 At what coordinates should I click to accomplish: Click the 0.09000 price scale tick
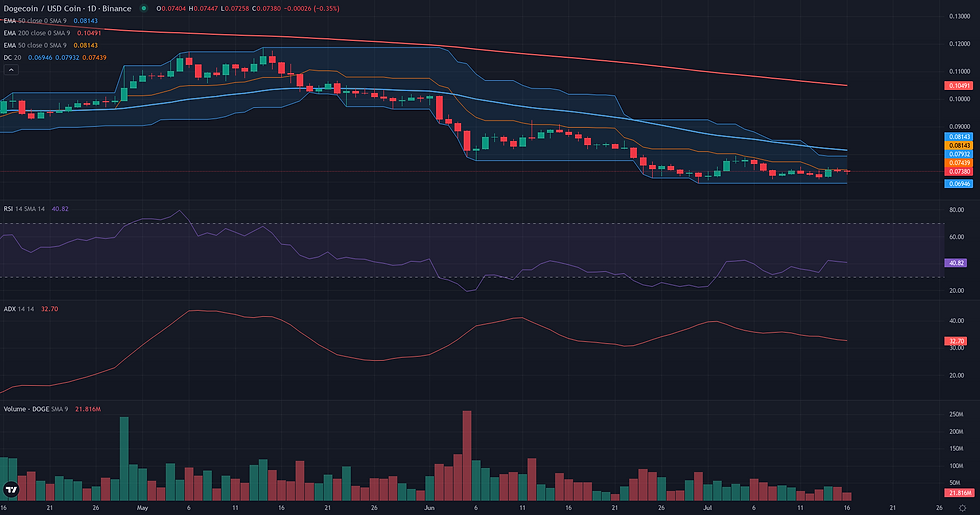coord(959,126)
